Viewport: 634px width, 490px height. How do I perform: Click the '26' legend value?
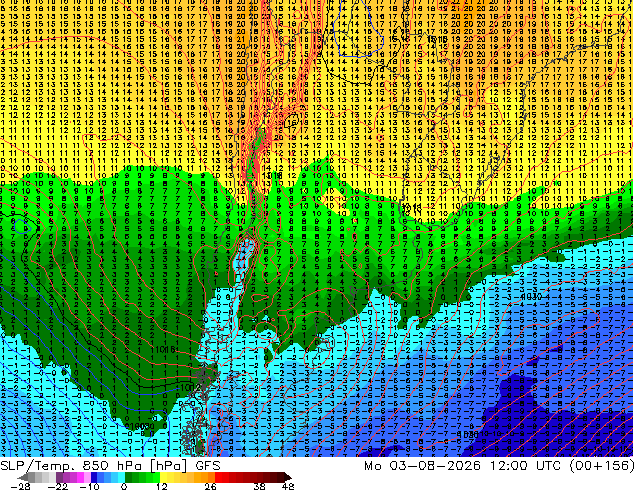click(x=210, y=486)
